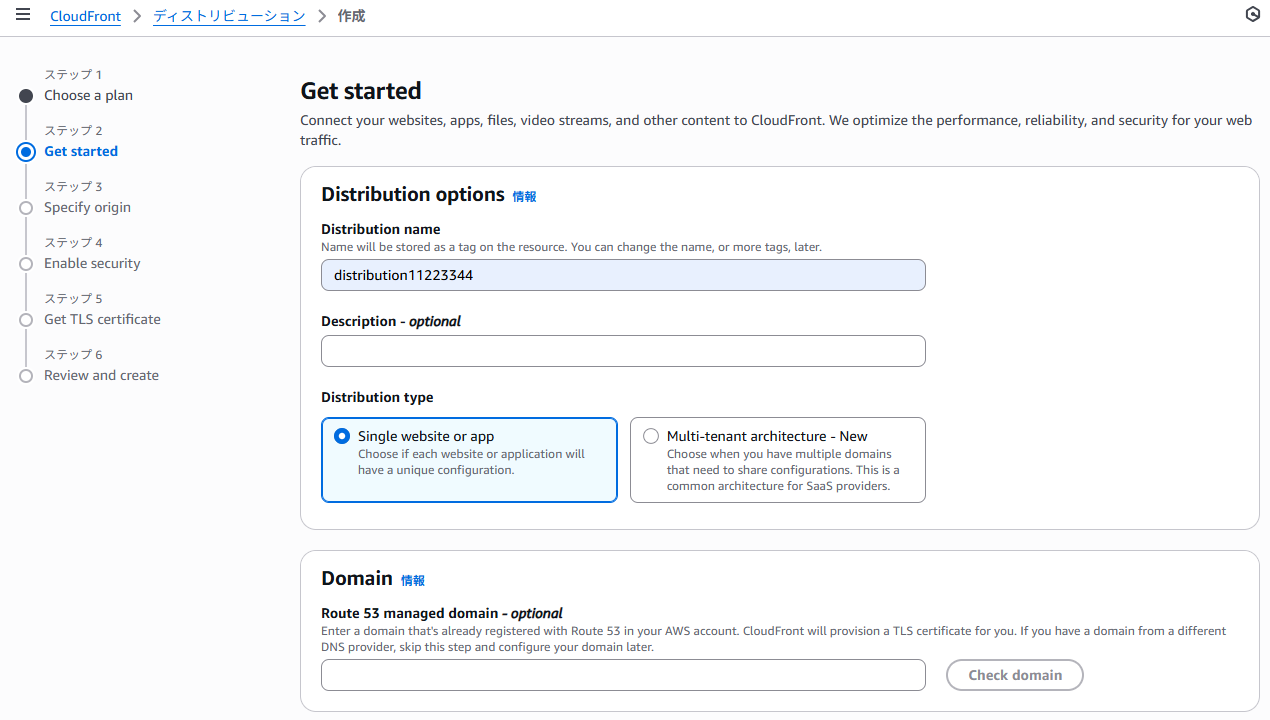Image resolution: width=1270 pixels, height=720 pixels.
Task: Click the Route 53 managed domain field
Action: [x=622, y=675]
